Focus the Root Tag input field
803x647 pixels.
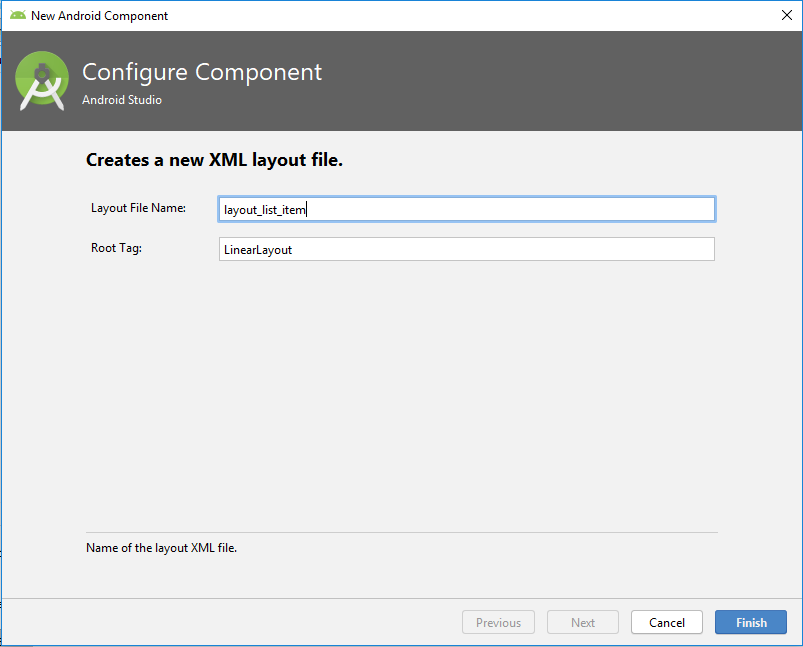point(467,249)
